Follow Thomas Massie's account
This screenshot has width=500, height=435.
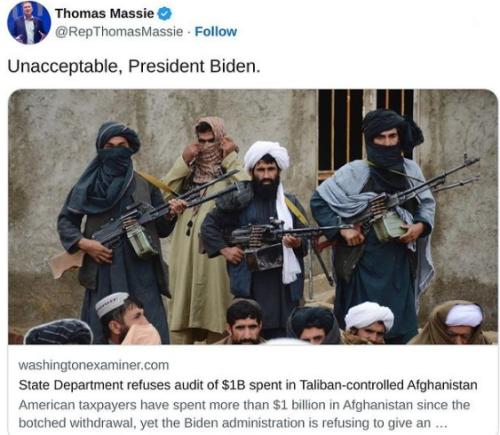tap(216, 32)
